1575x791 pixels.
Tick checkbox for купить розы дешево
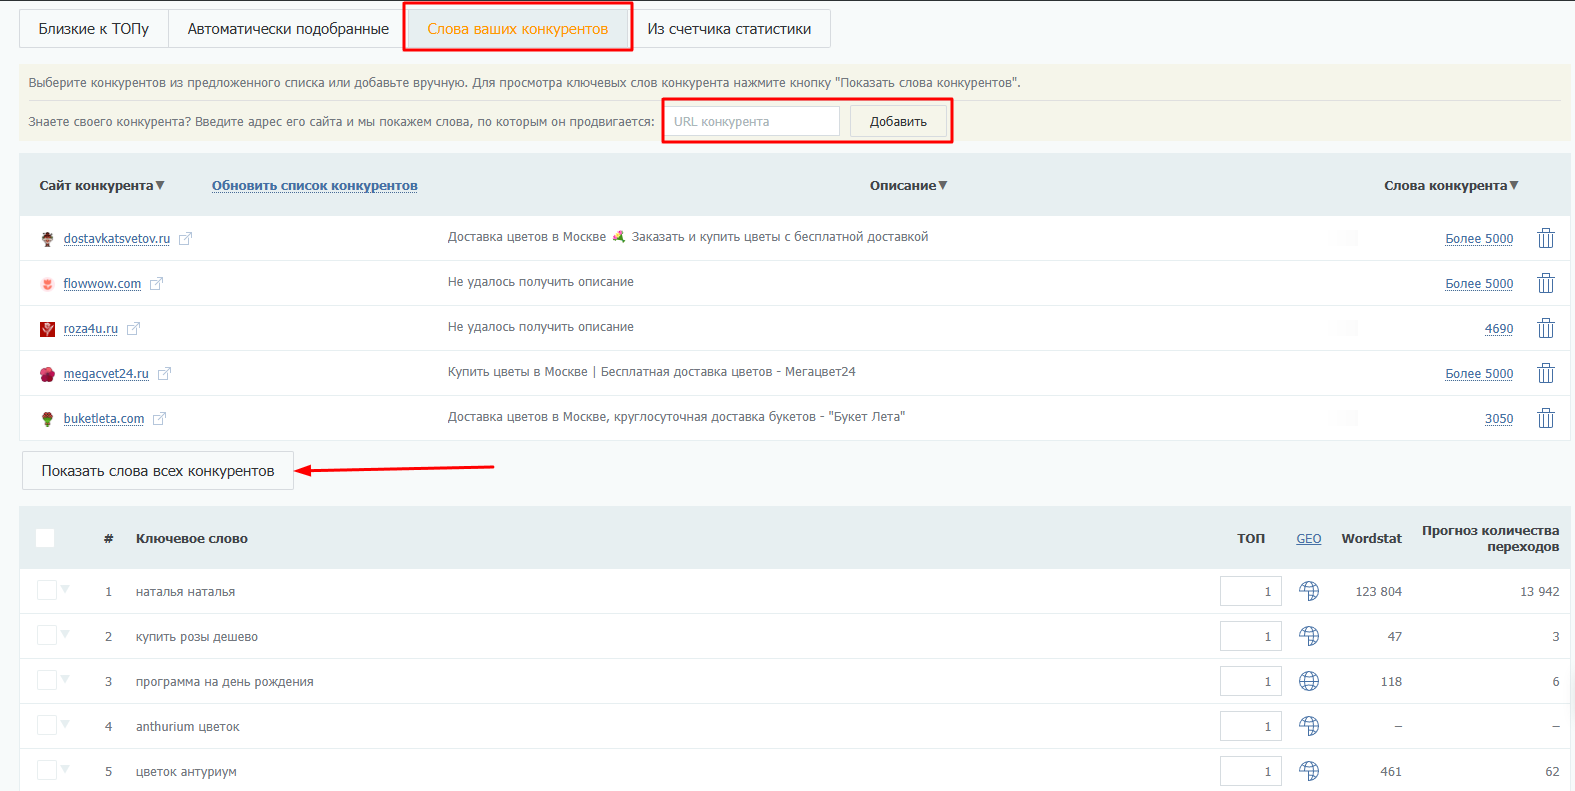47,635
